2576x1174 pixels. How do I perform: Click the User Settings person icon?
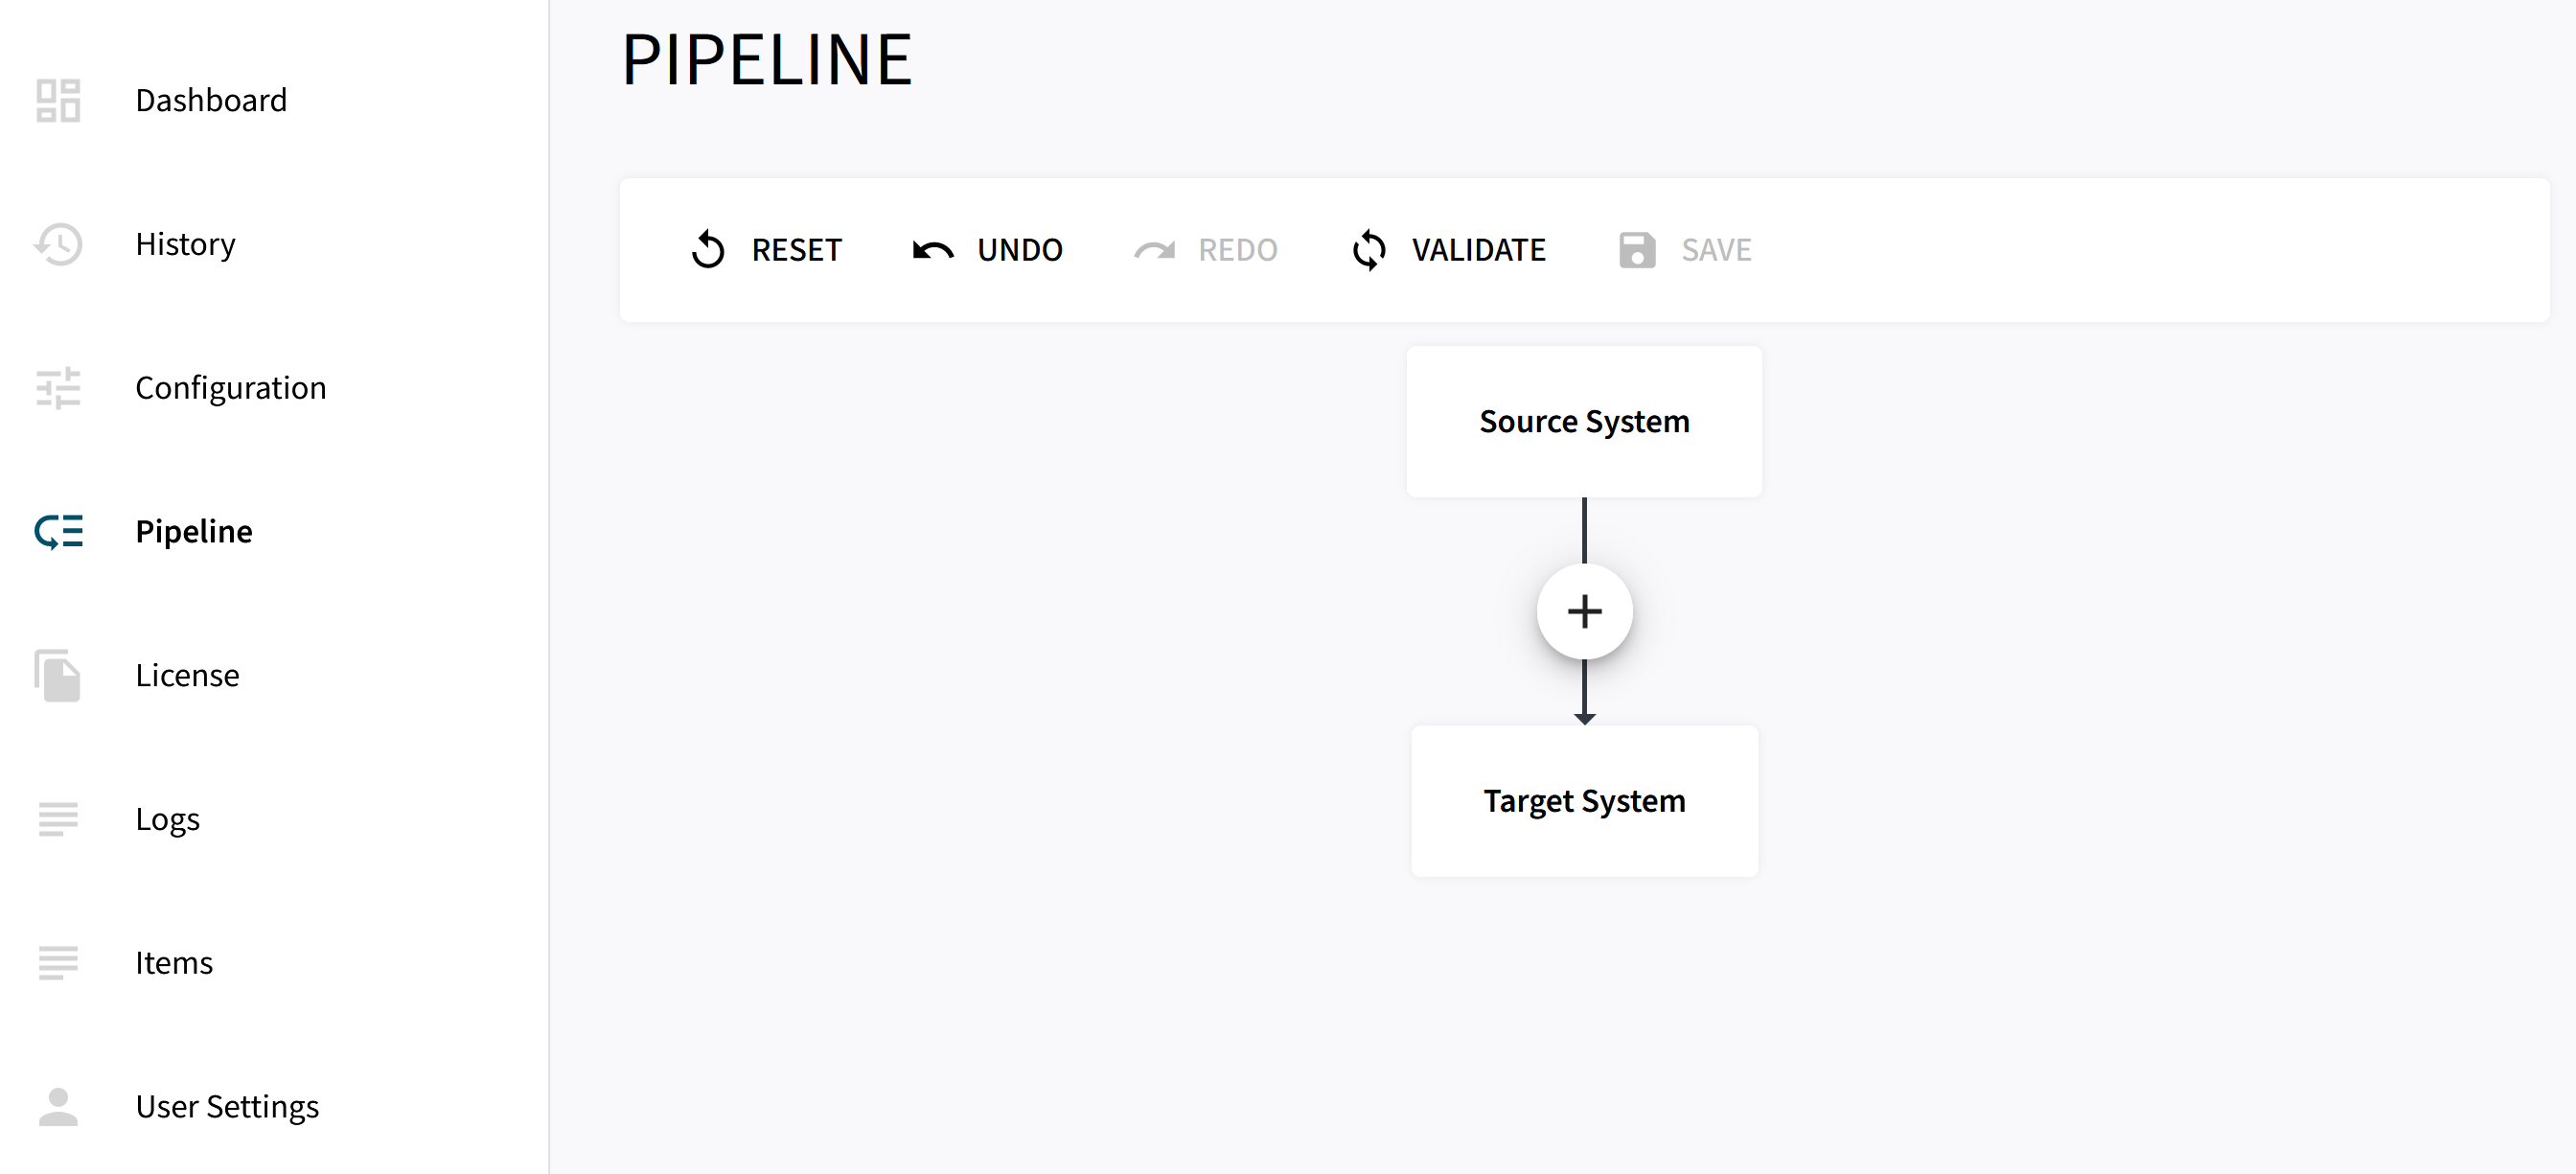click(58, 1107)
